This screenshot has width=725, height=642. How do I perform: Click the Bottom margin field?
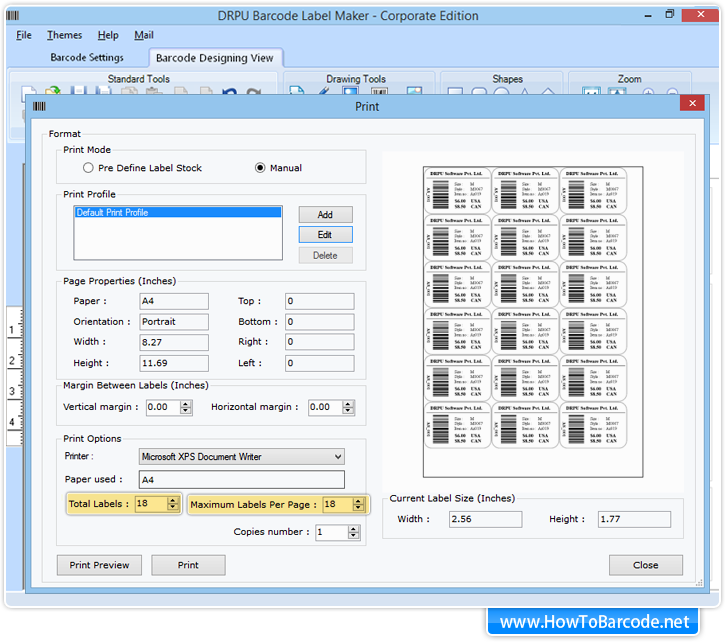pos(319,321)
